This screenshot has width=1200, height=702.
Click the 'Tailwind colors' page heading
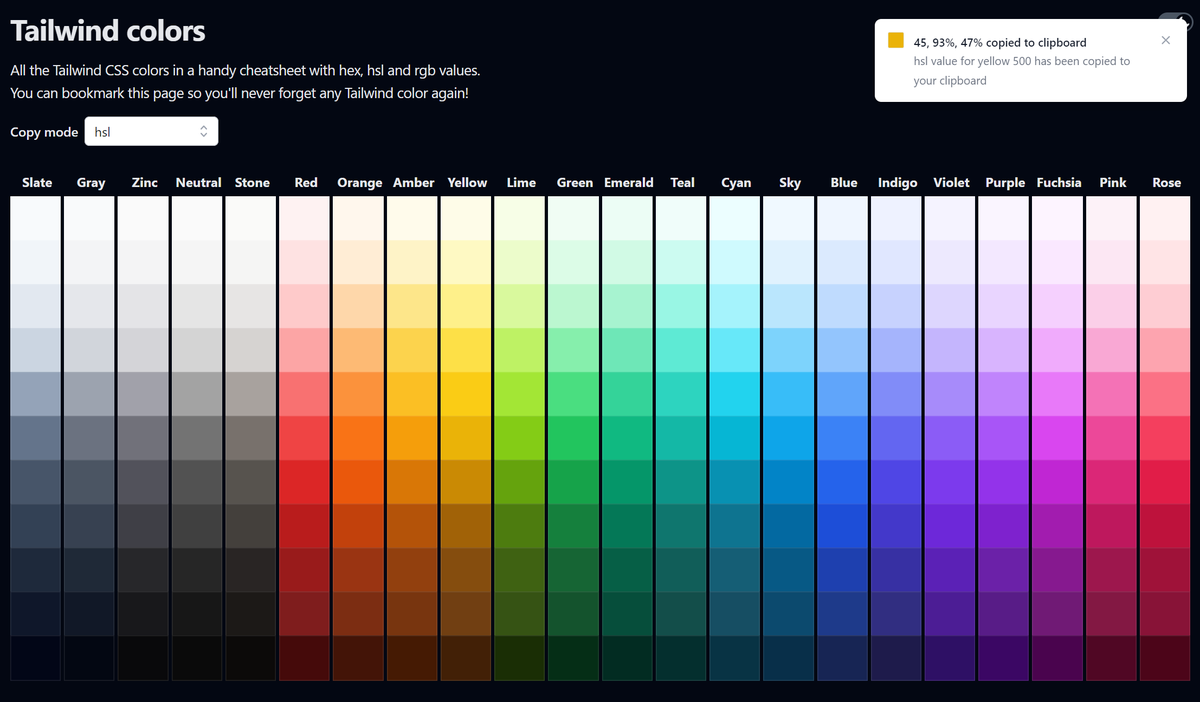[x=108, y=31]
